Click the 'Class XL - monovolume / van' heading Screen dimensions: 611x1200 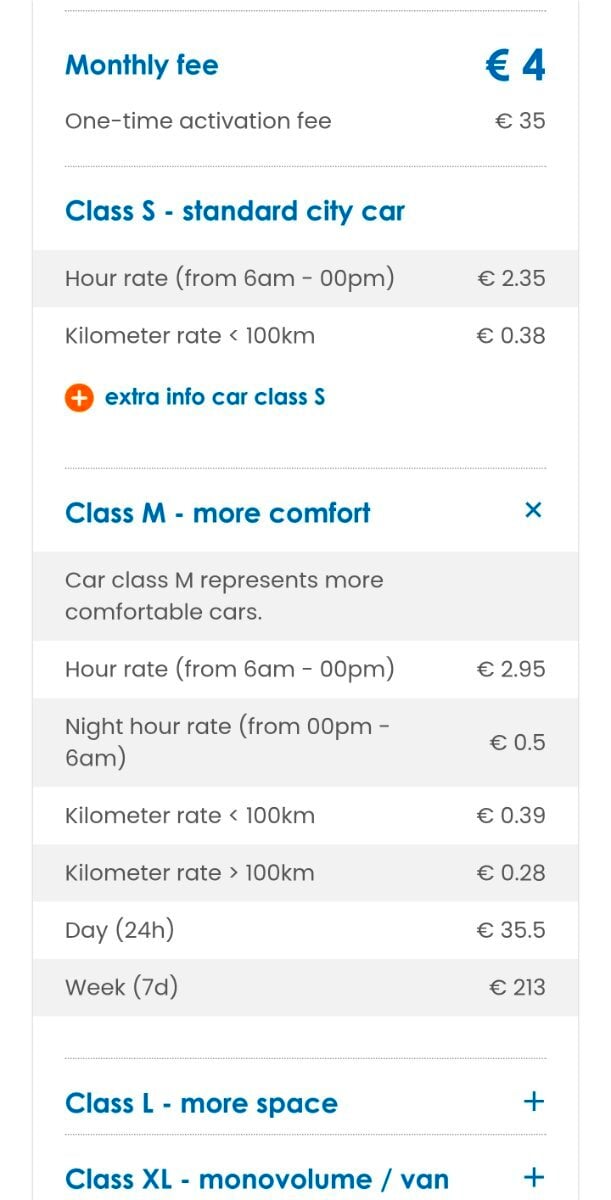coord(256,1179)
